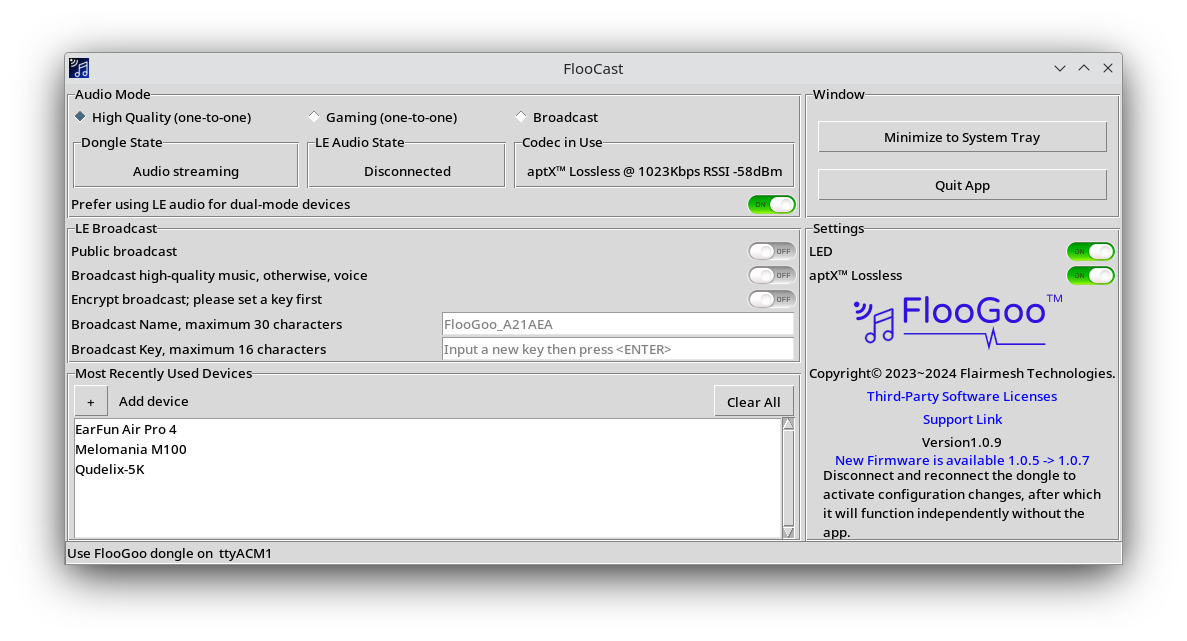Disable prefer LE audio for dual-mode devices
Screen dimensions: 1187x641
(772, 204)
